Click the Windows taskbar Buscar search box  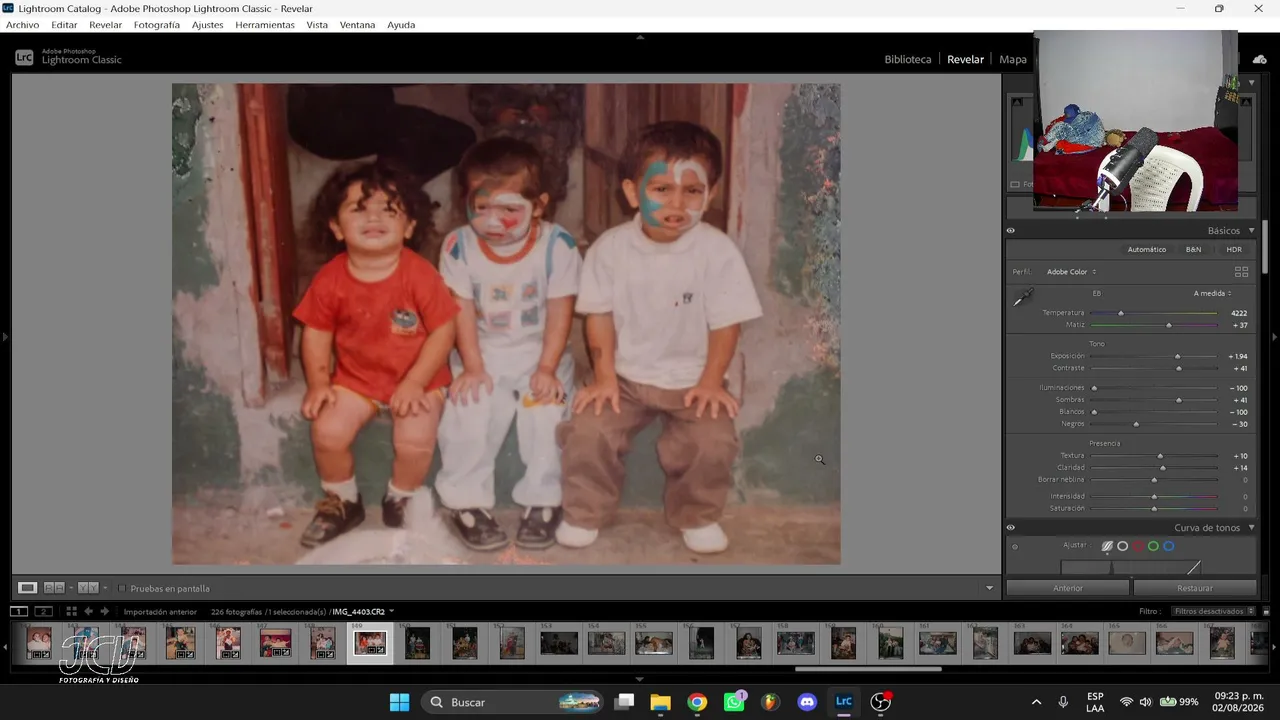click(514, 702)
